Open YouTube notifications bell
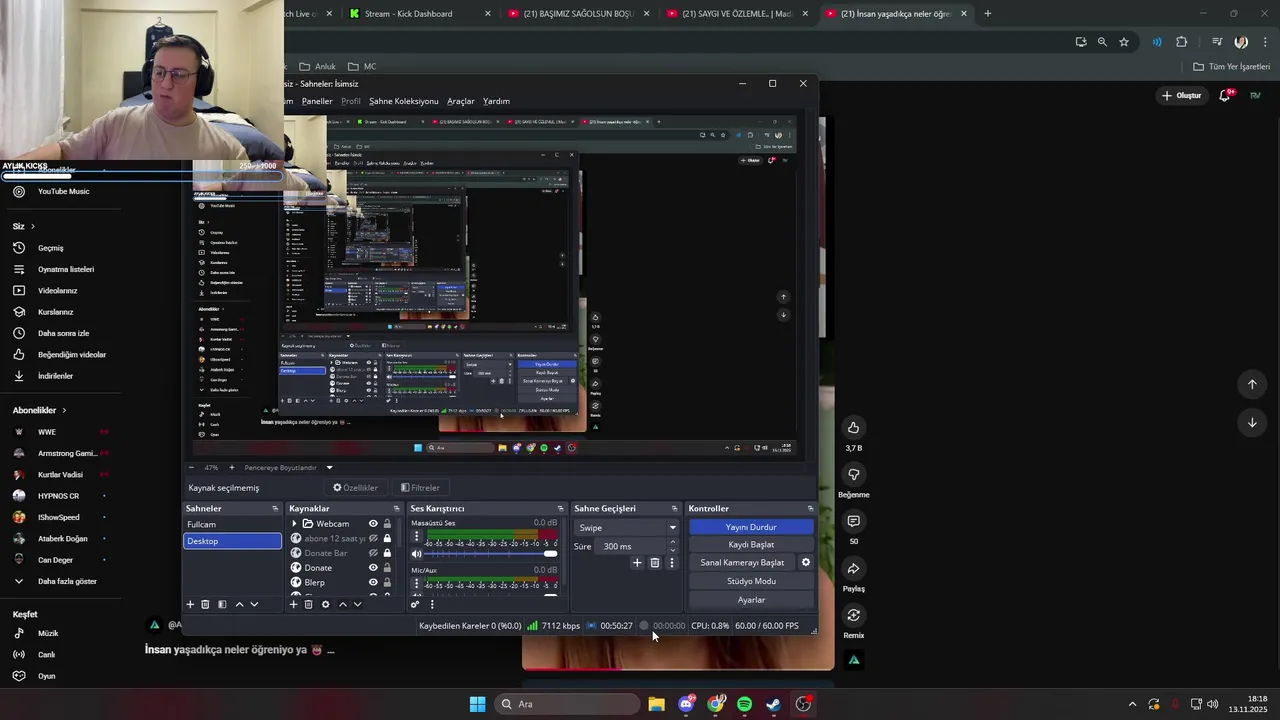This screenshot has height=720, width=1280. (x=1225, y=95)
